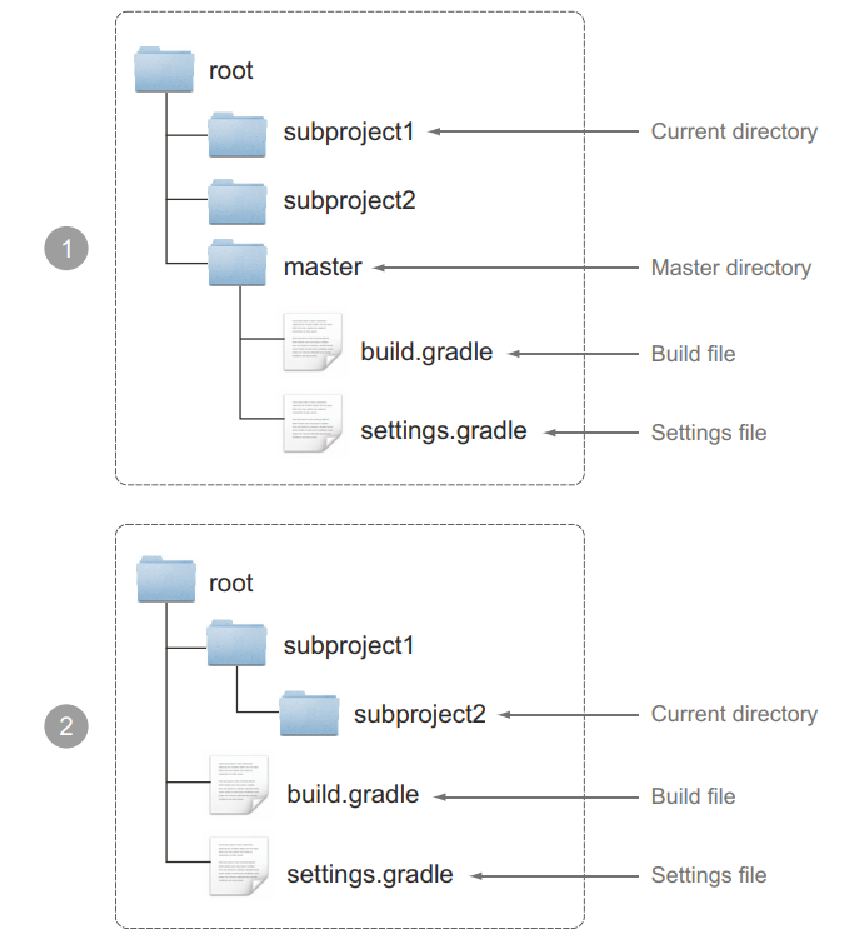Click the build.gradle file icon in diagram 2

[240, 785]
